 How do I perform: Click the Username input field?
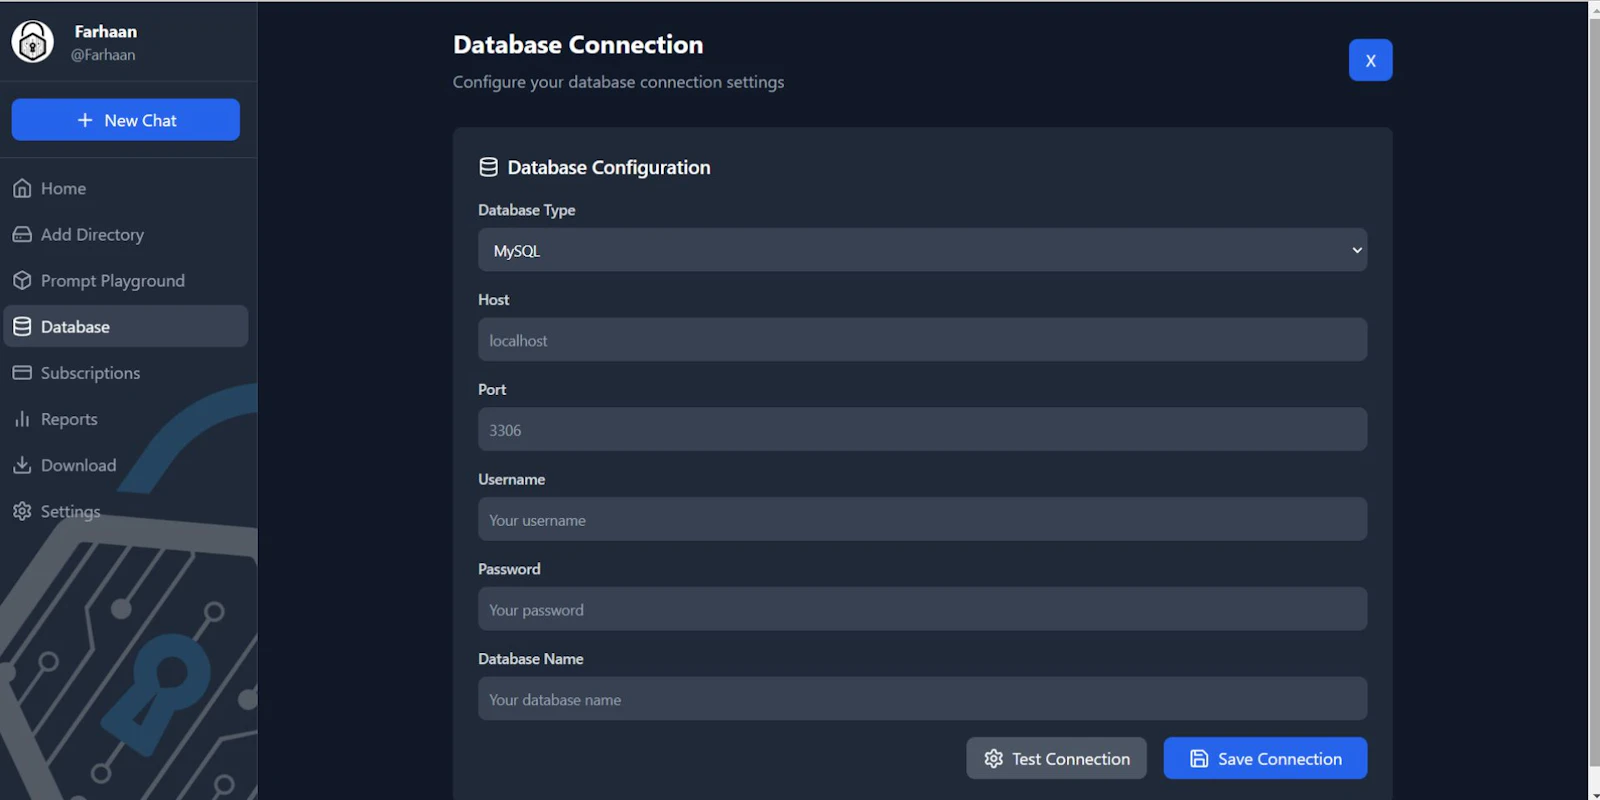pos(922,519)
